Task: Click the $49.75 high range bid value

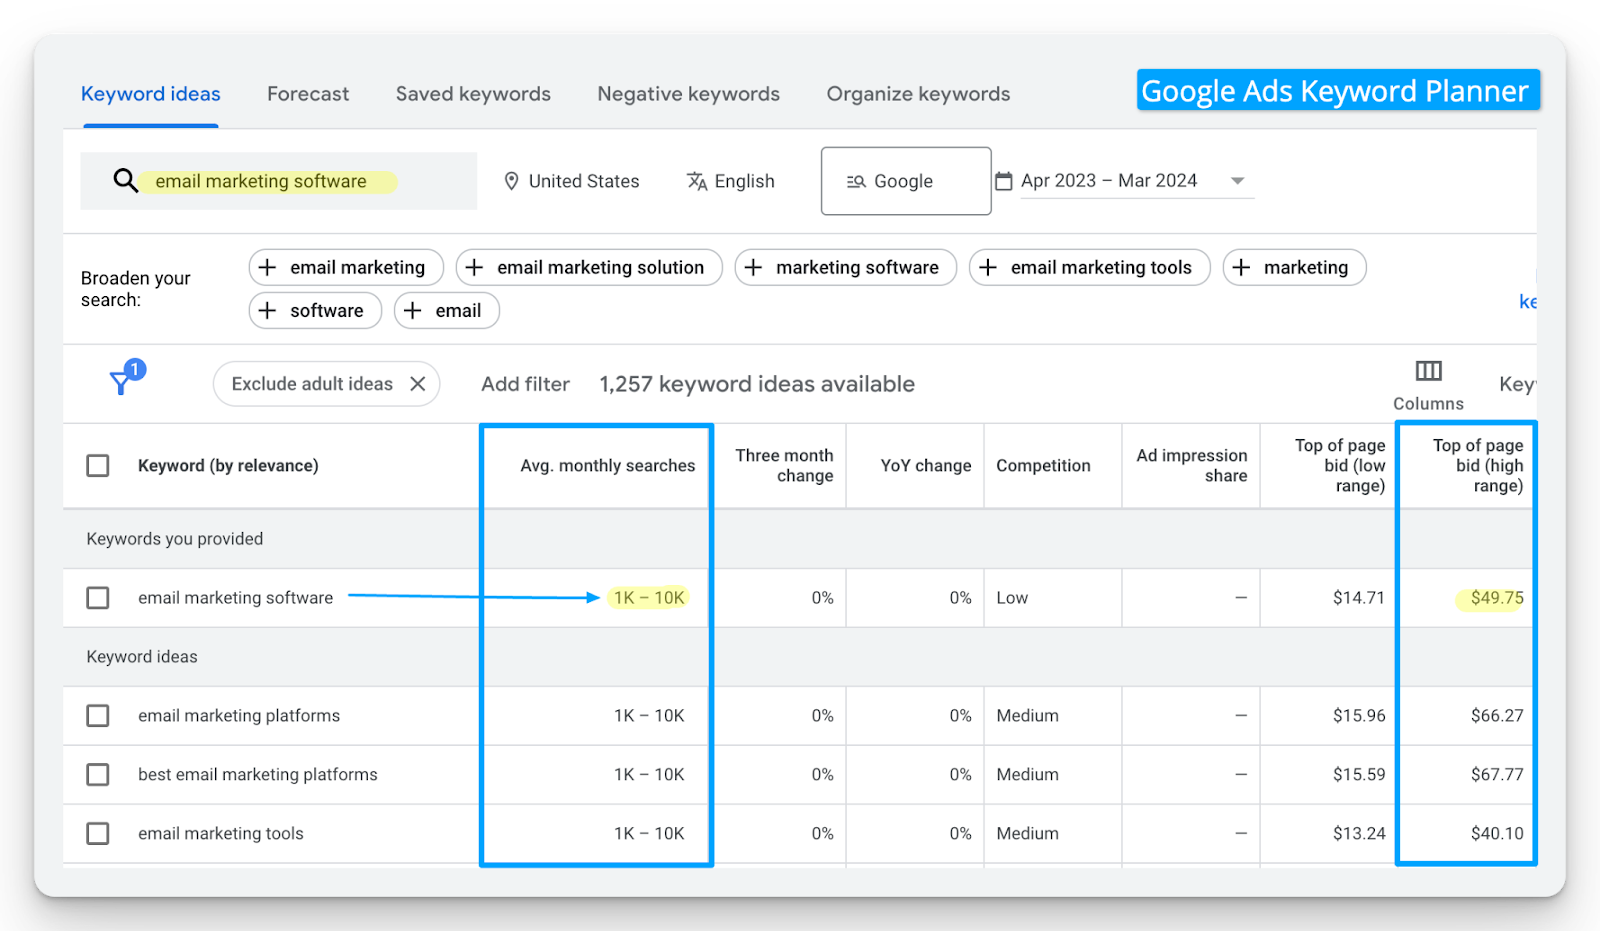Action: (x=1497, y=597)
